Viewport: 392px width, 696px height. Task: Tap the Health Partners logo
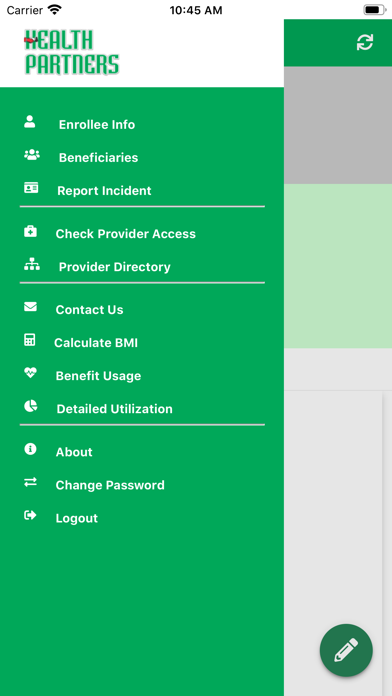click(71, 52)
